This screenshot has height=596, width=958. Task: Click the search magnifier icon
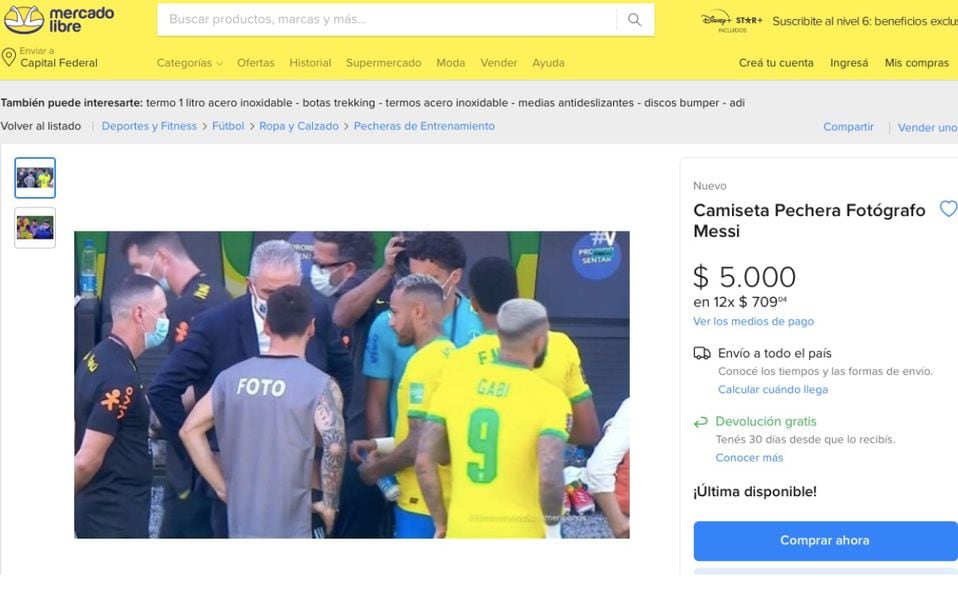coord(635,20)
